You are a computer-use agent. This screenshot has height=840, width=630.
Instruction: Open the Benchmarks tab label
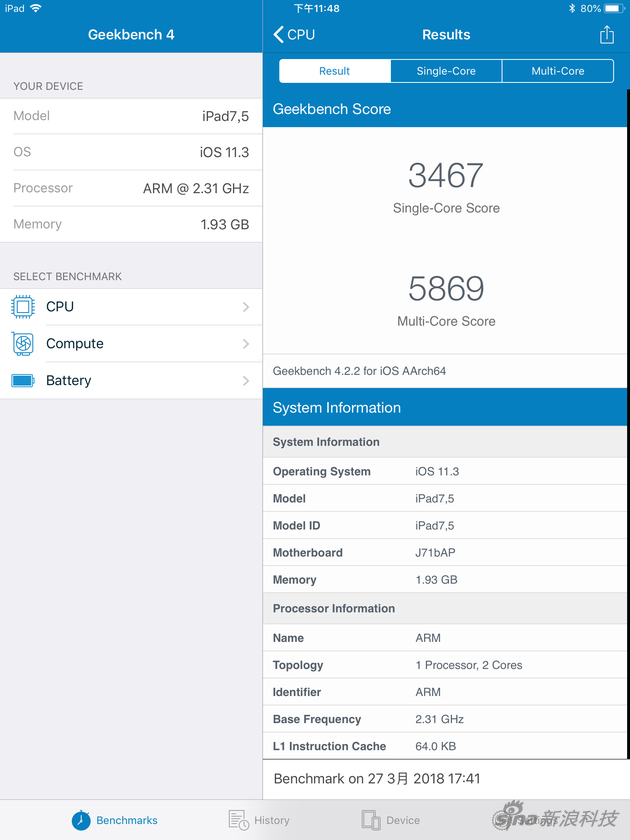click(127, 820)
